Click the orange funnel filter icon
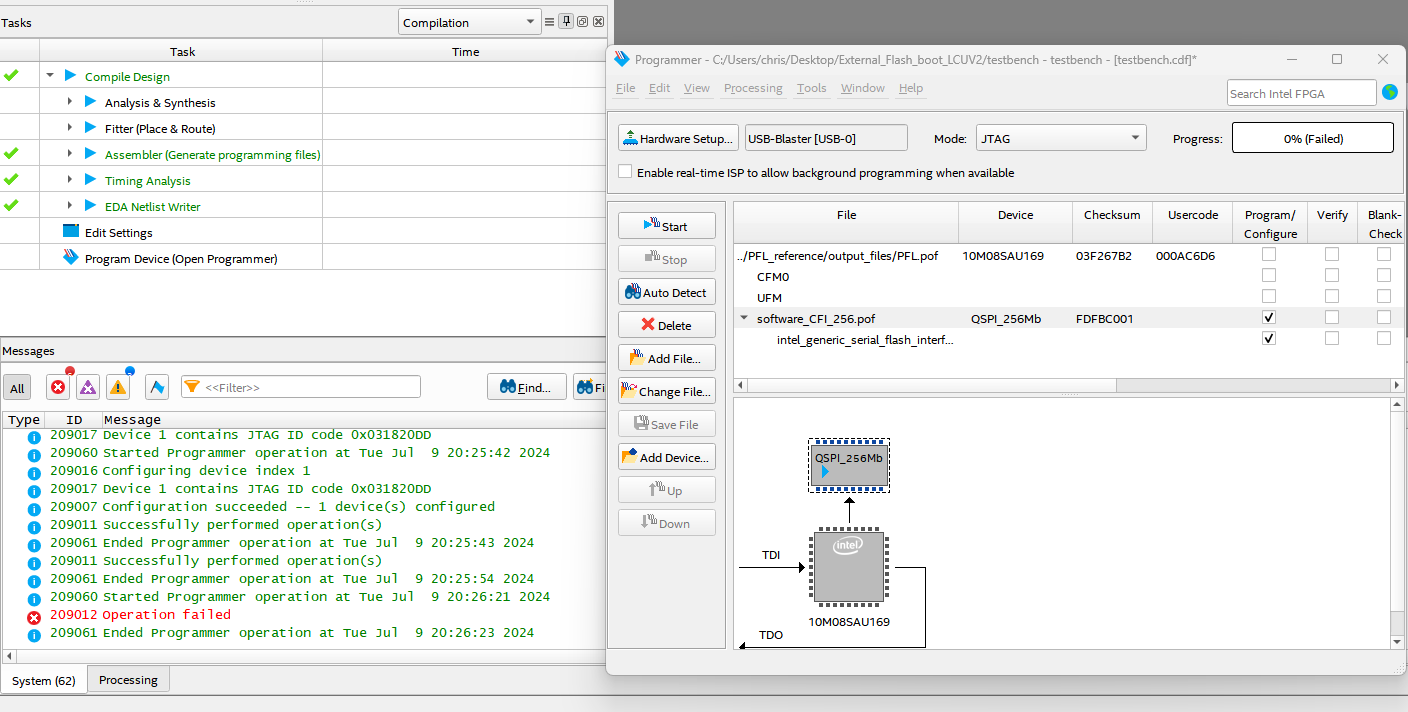This screenshot has height=712, width=1408. point(192,387)
